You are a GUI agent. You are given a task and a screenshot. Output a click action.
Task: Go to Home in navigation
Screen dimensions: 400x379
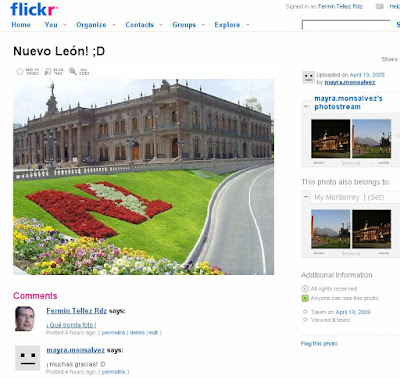click(21, 25)
